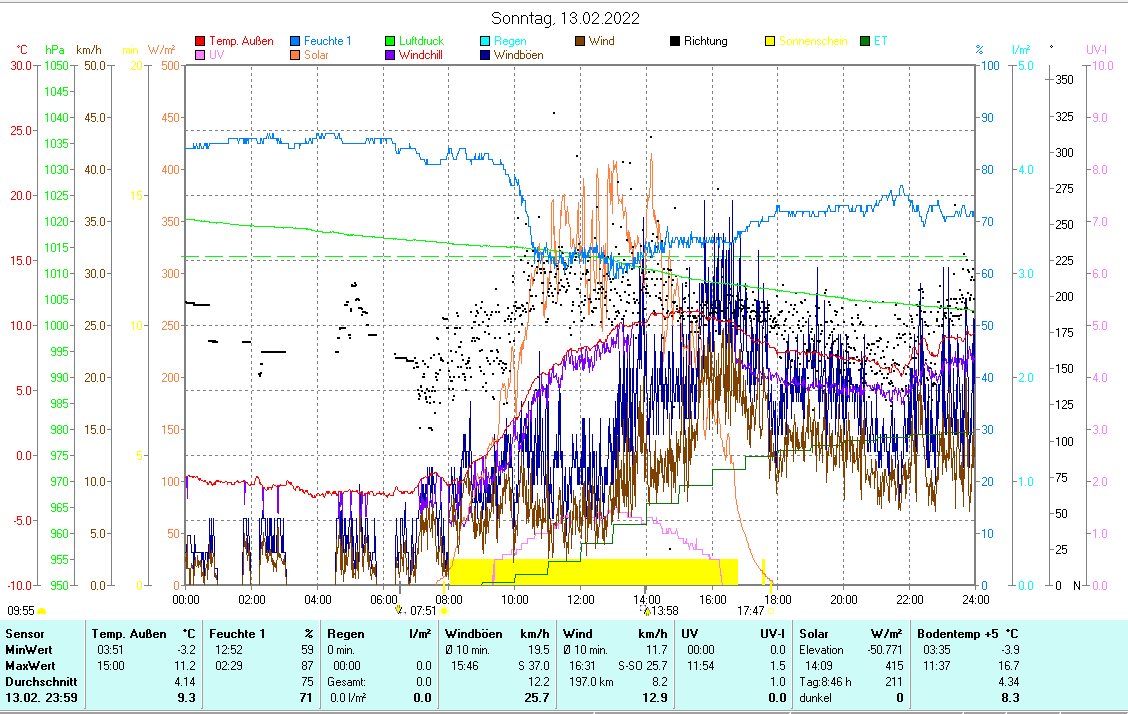1128x714 pixels.
Task: Click the purple Windchill legend swatch
Action: pos(389,56)
